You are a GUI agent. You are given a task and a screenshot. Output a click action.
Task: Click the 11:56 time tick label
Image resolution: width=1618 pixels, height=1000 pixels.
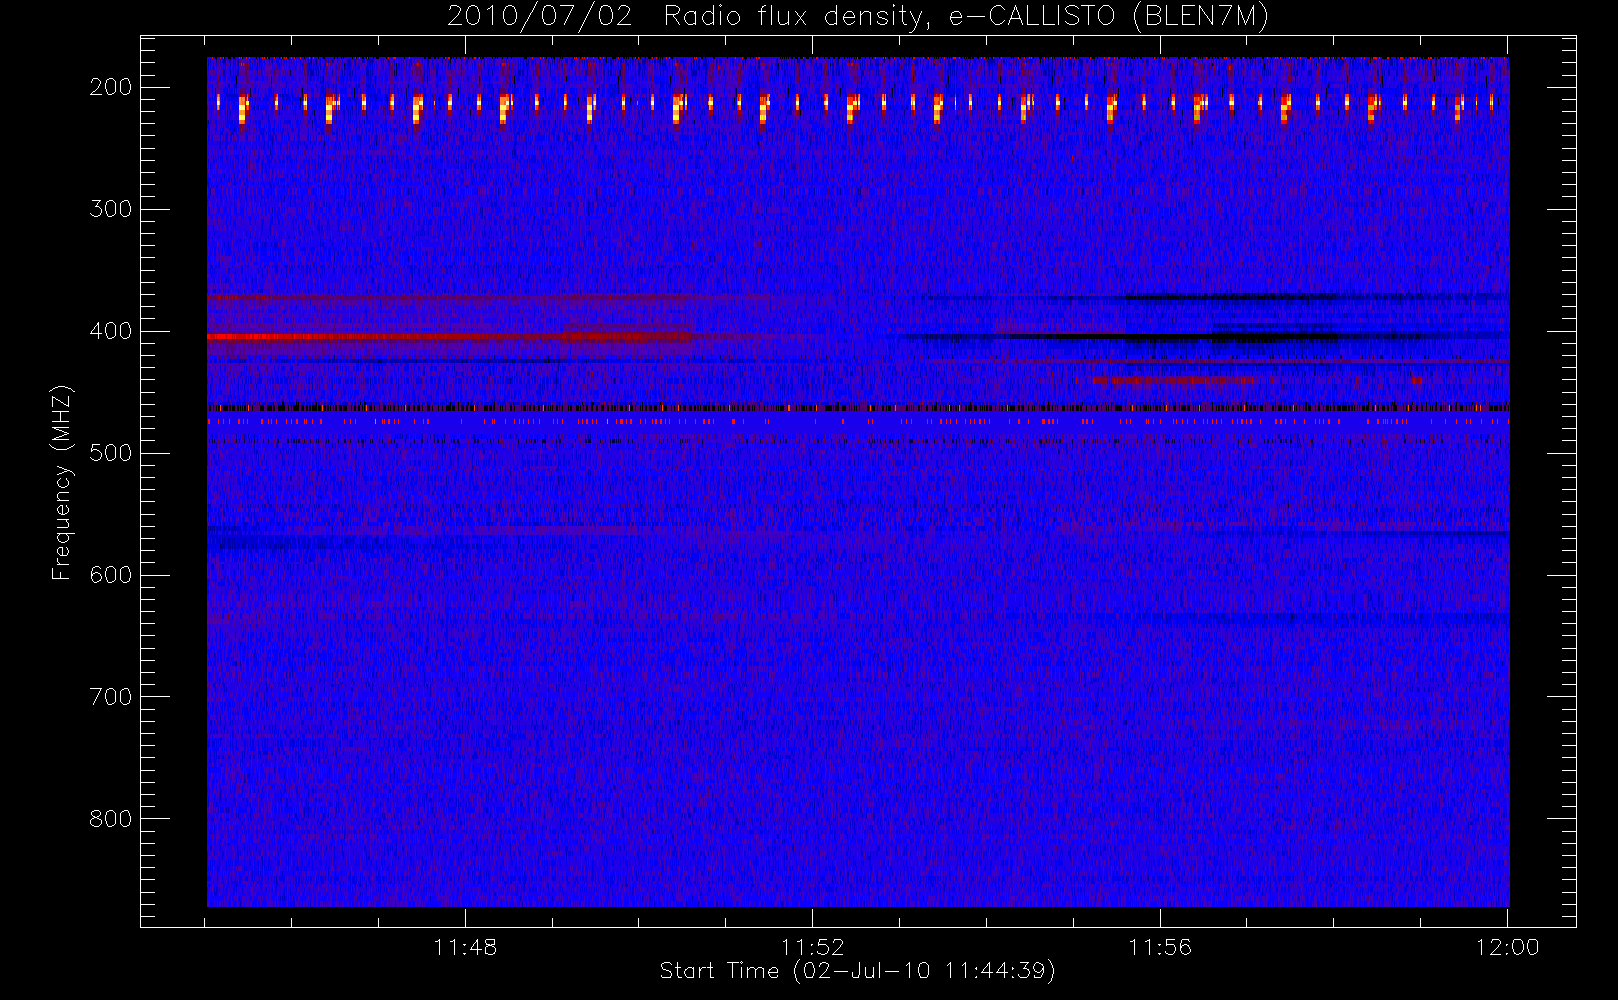(x=1160, y=947)
